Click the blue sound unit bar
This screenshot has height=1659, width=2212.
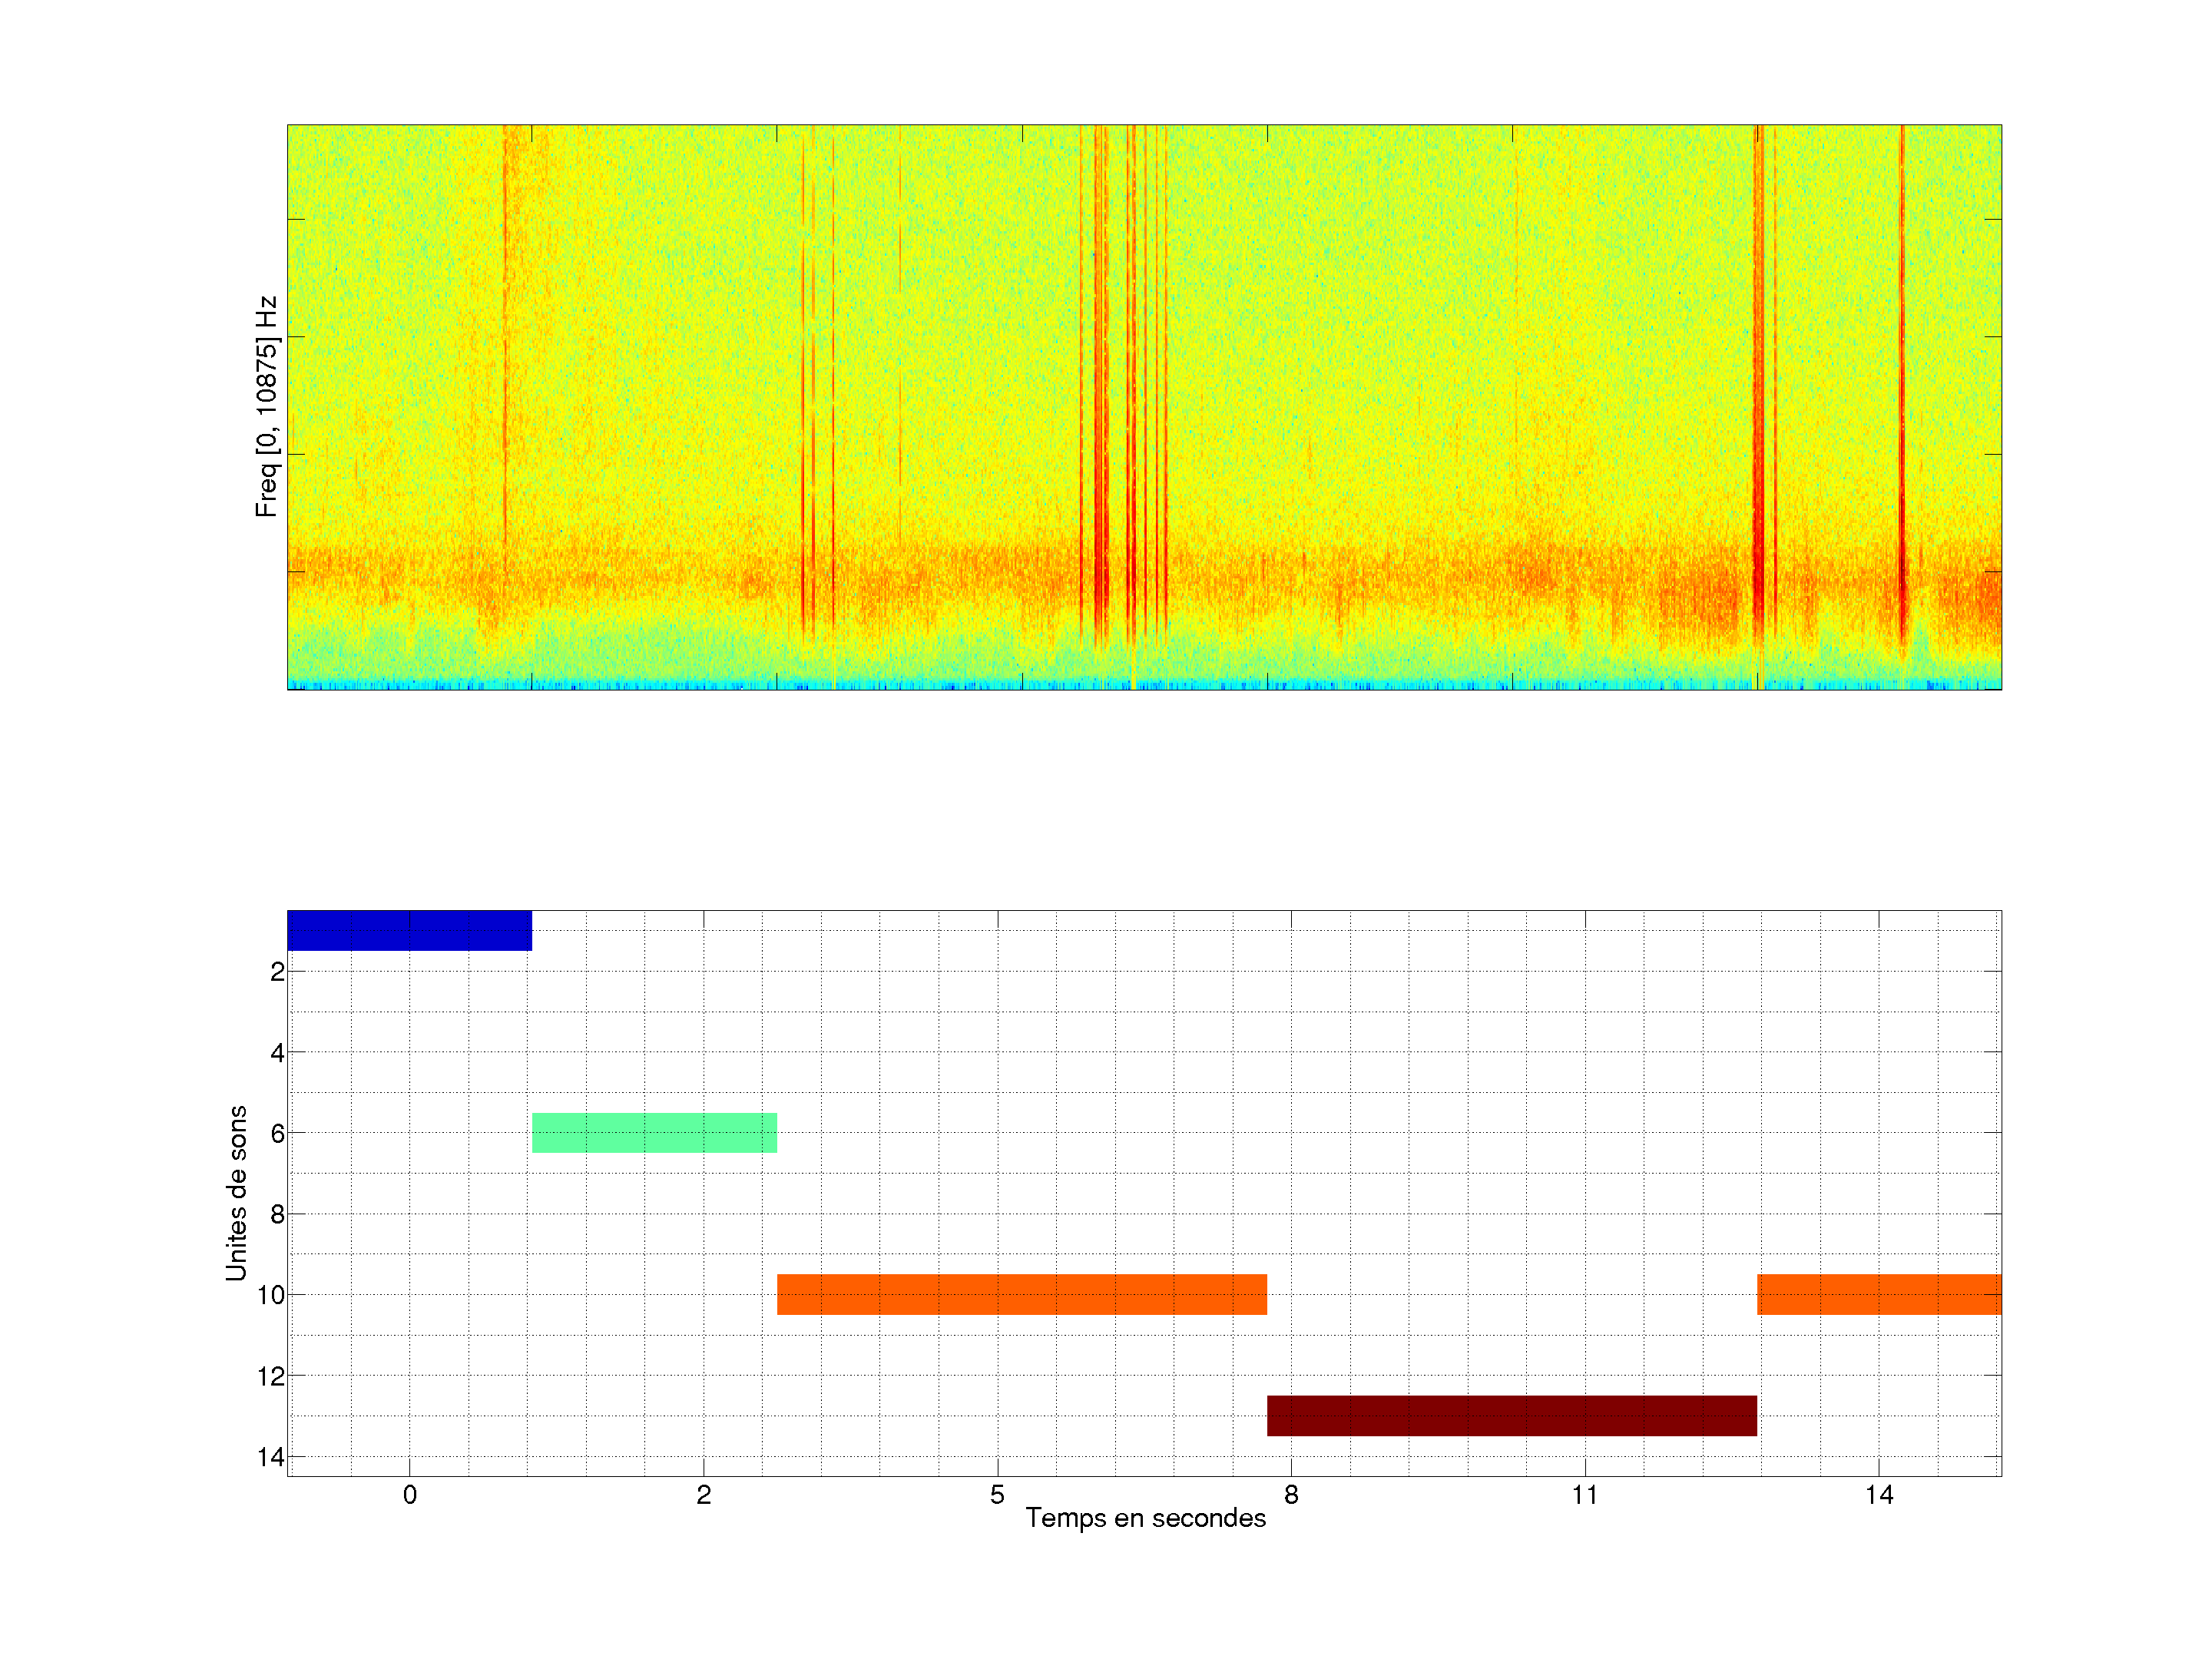tap(409, 930)
